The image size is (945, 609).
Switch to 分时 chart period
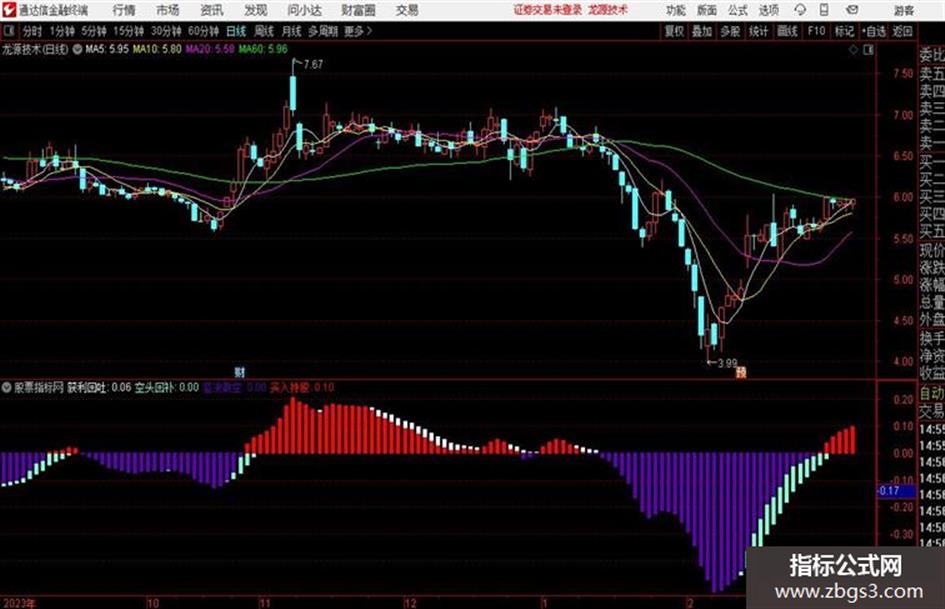tap(32, 31)
